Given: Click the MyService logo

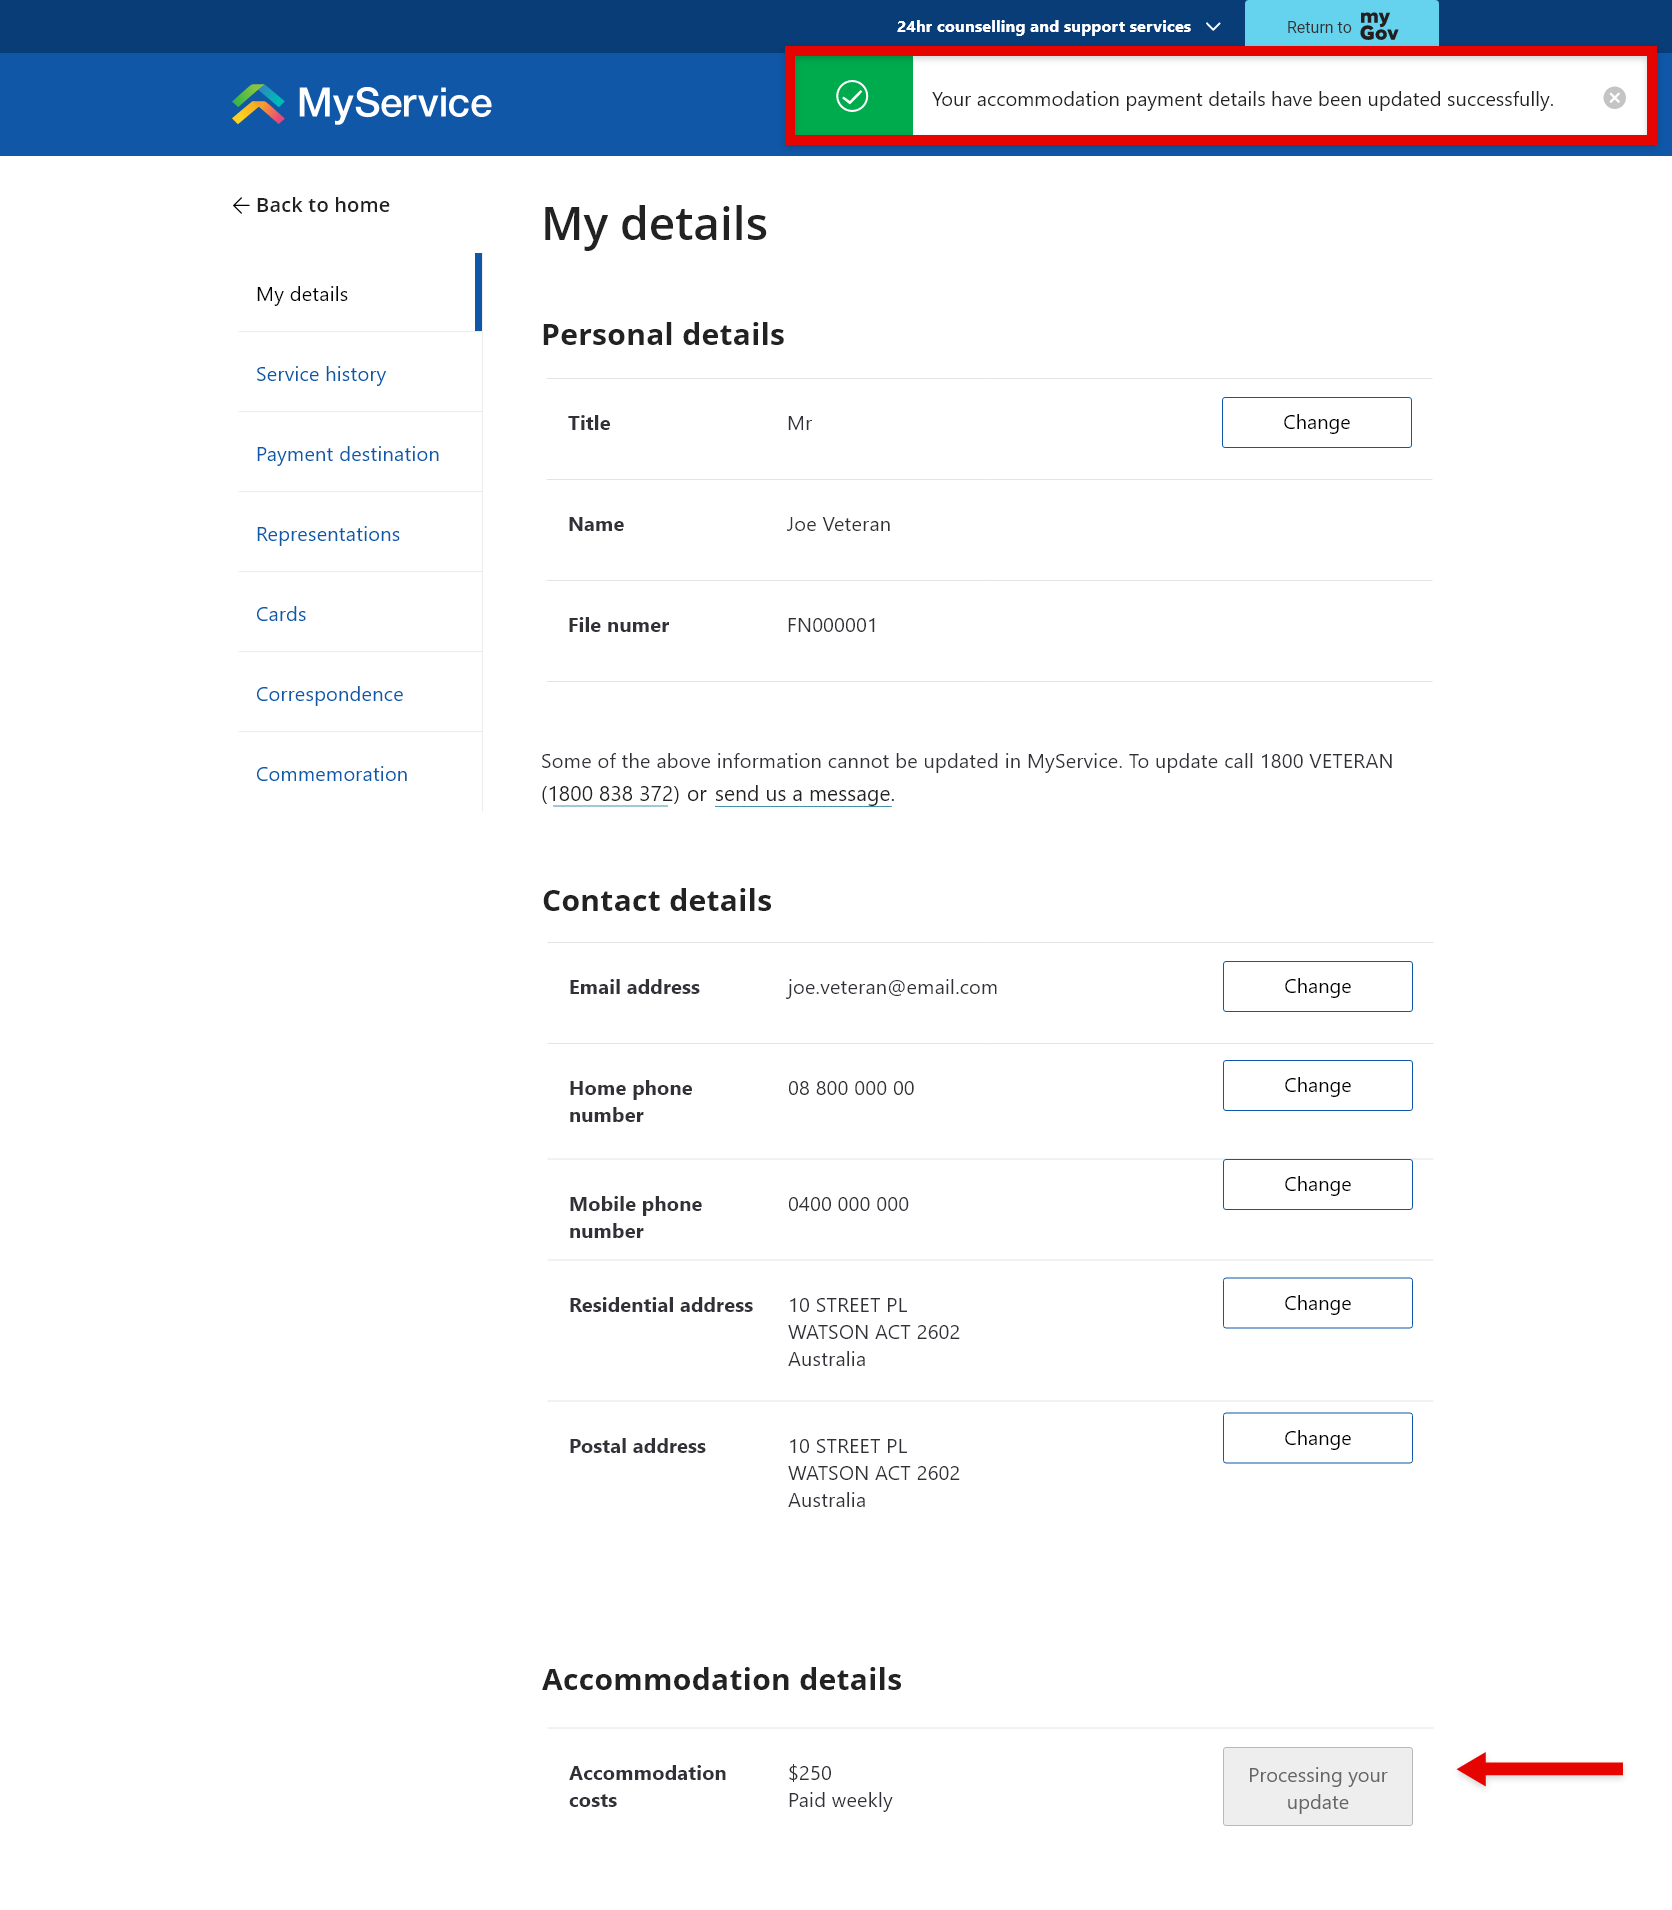Looking at the screenshot, I should point(361,103).
